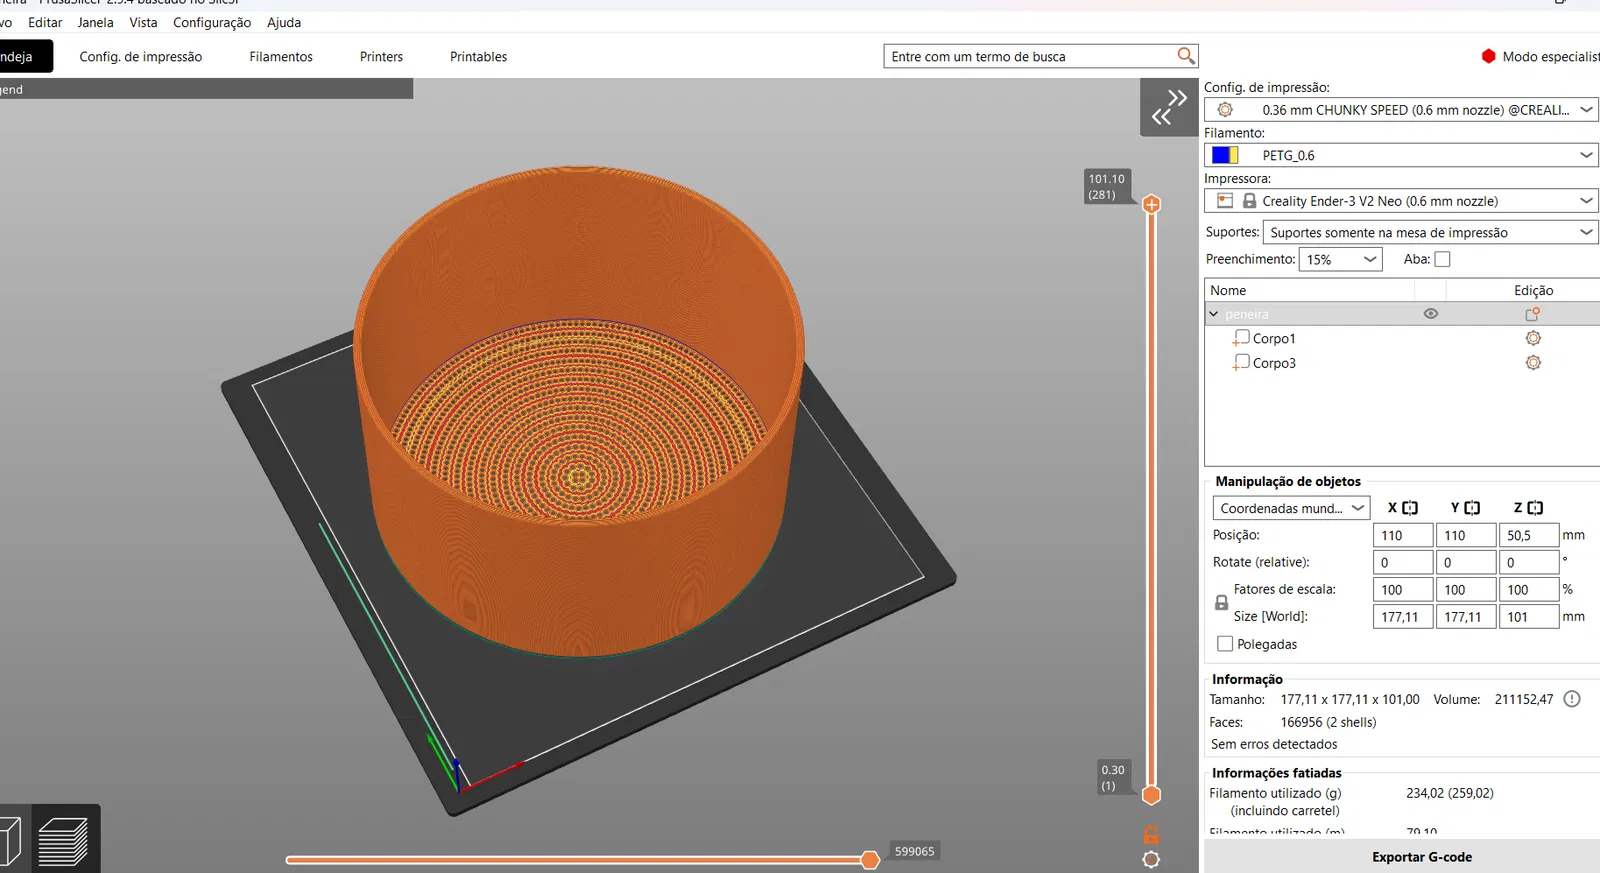Image resolution: width=1600 pixels, height=873 pixels.
Task: Click the volume info icon
Action: coord(1571,699)
